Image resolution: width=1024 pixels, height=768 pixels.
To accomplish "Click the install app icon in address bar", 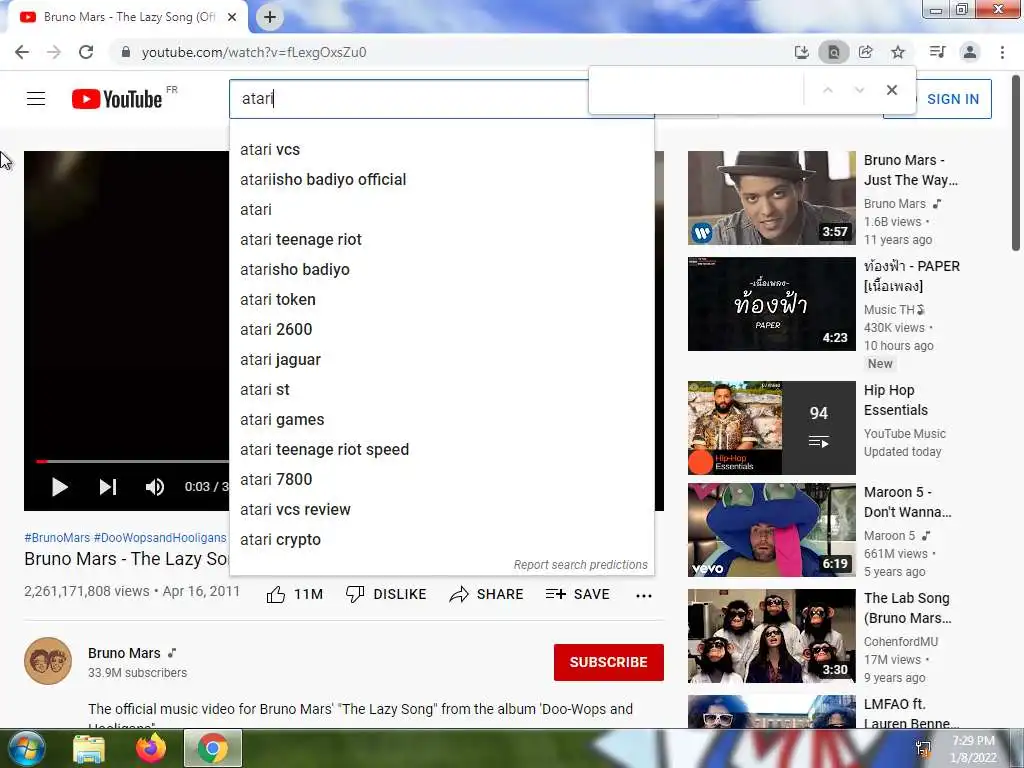I will (801, 52).
